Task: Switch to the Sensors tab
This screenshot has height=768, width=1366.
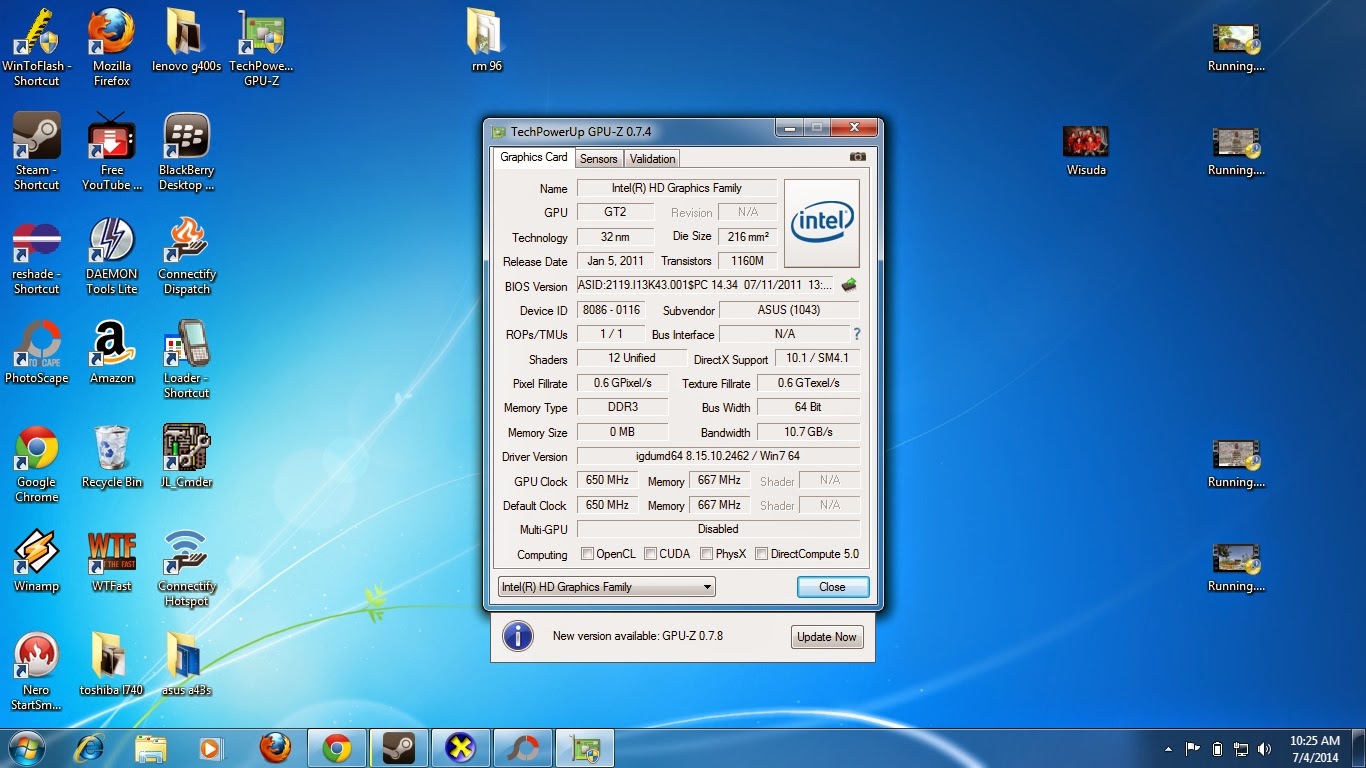Action: point(599,158)
